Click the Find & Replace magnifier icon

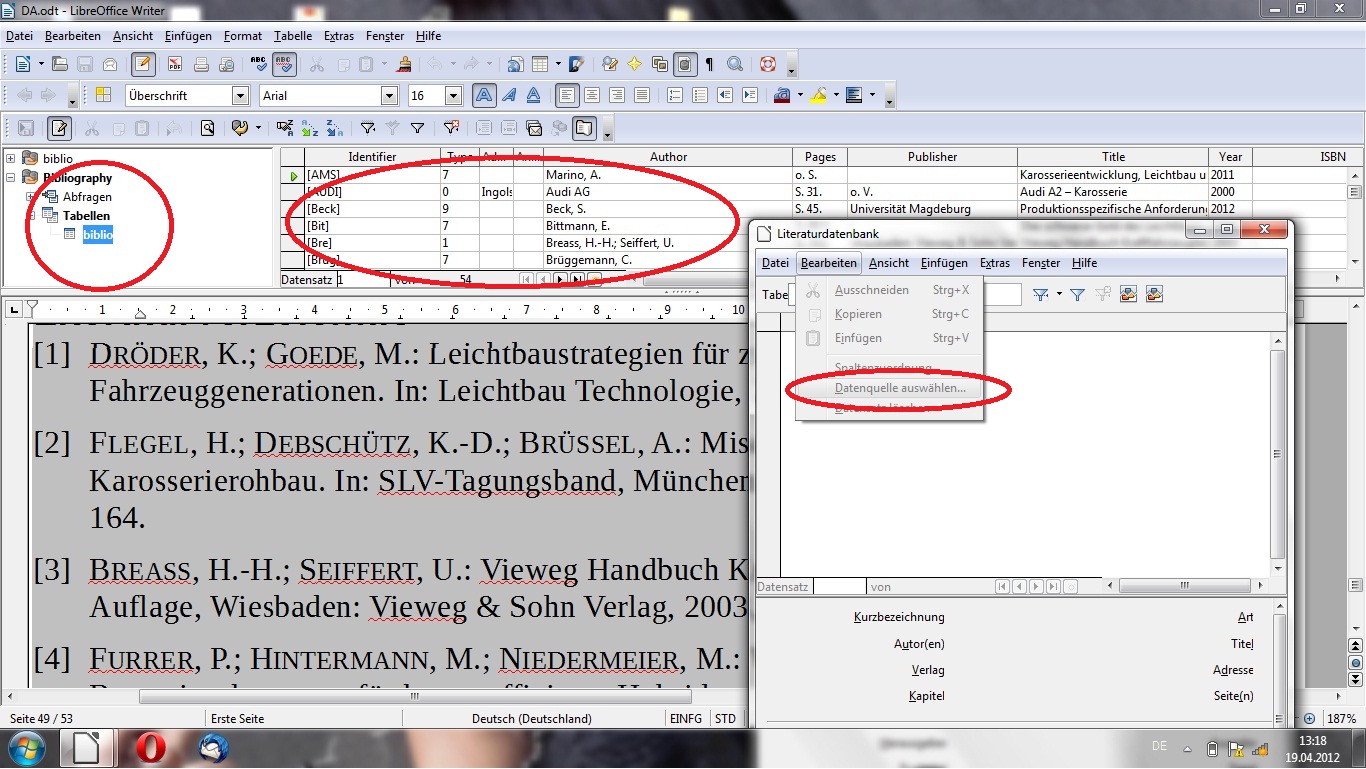point(735,64)
